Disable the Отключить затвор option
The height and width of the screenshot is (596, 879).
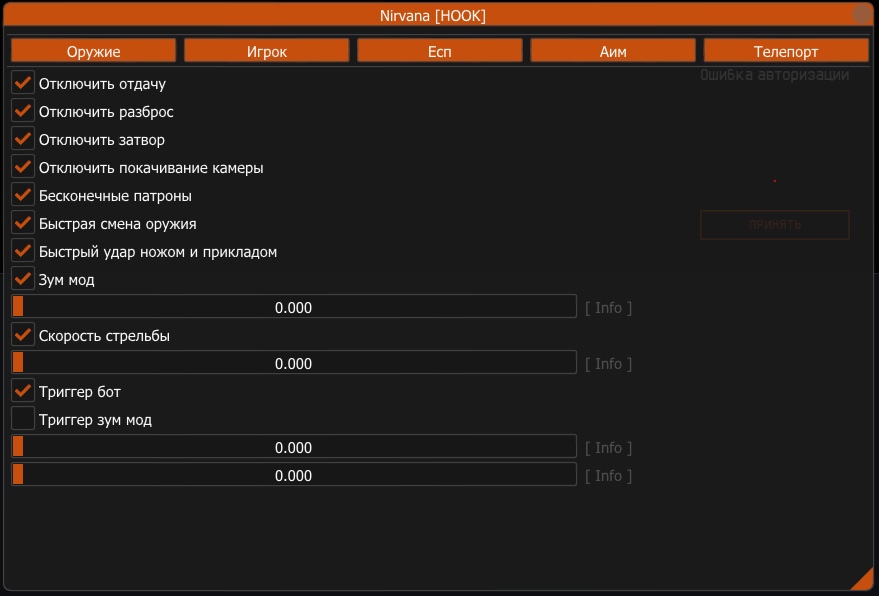pyautogui.click(x=23, y=139)
